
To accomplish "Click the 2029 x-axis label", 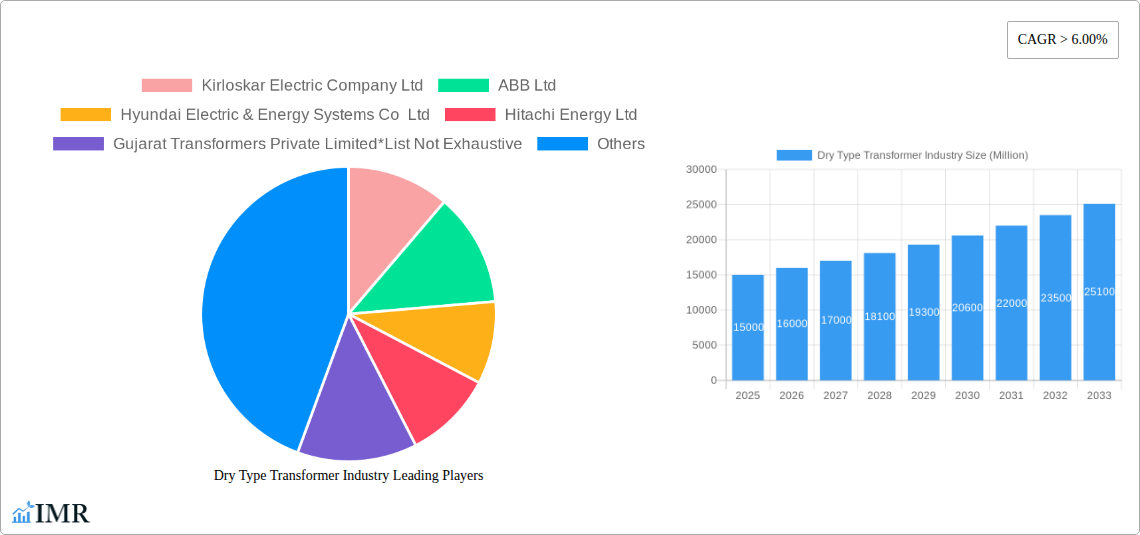I will [x=923, y=395].
